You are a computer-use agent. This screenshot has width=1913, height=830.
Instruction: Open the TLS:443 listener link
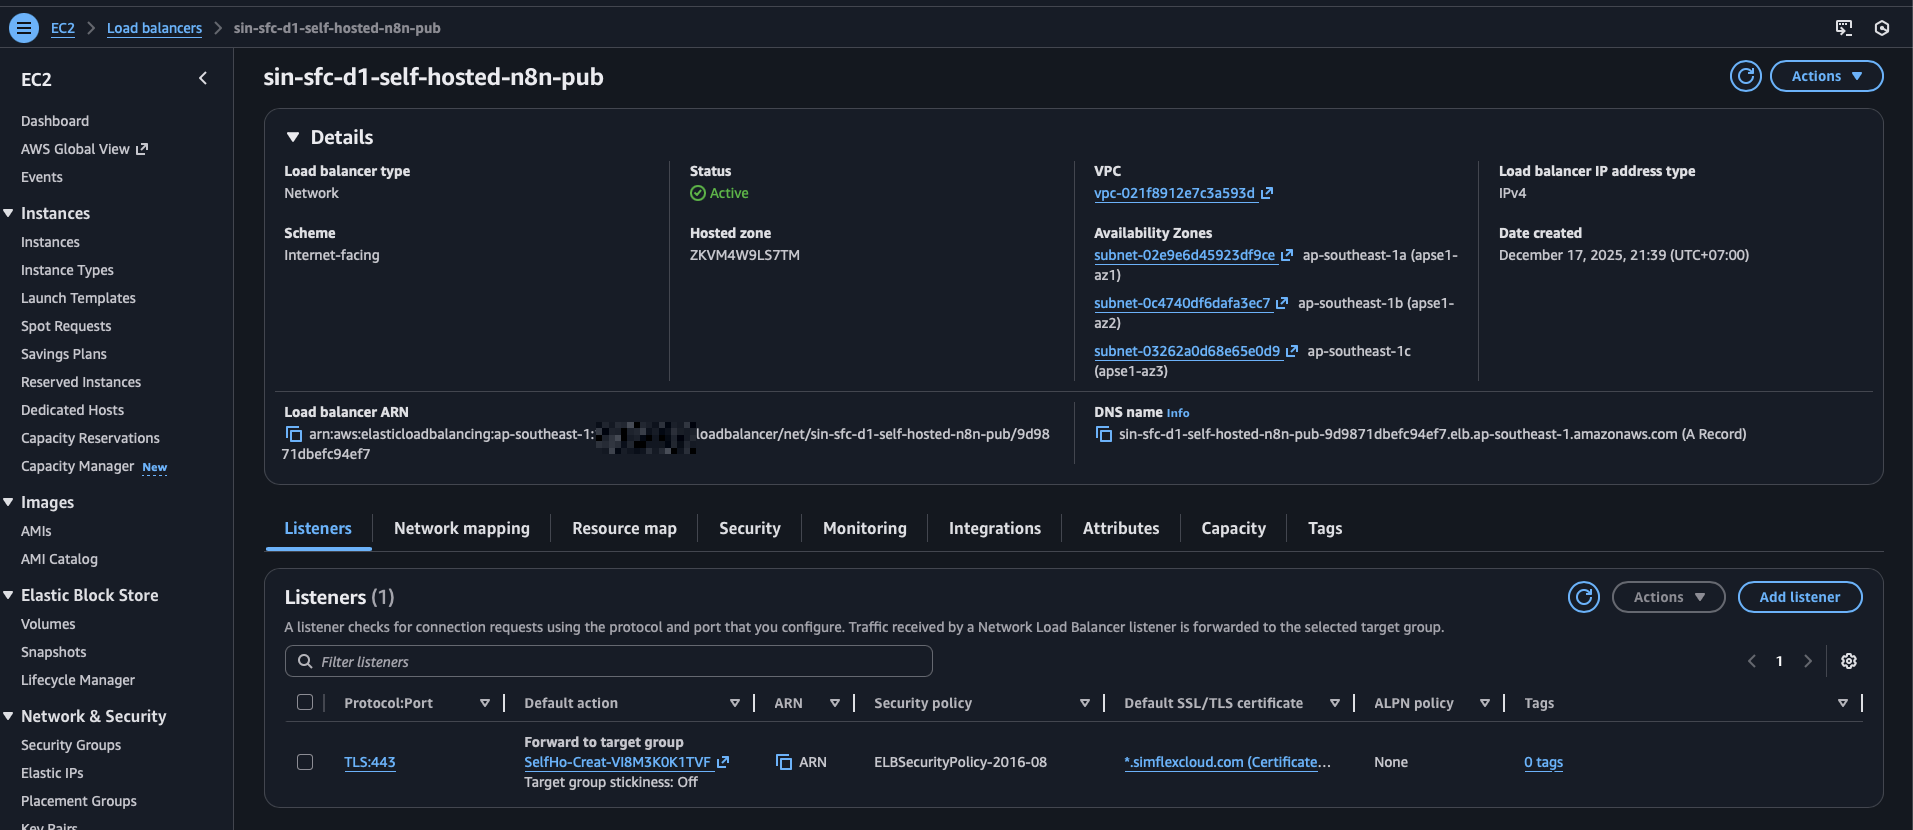point(370,762)
